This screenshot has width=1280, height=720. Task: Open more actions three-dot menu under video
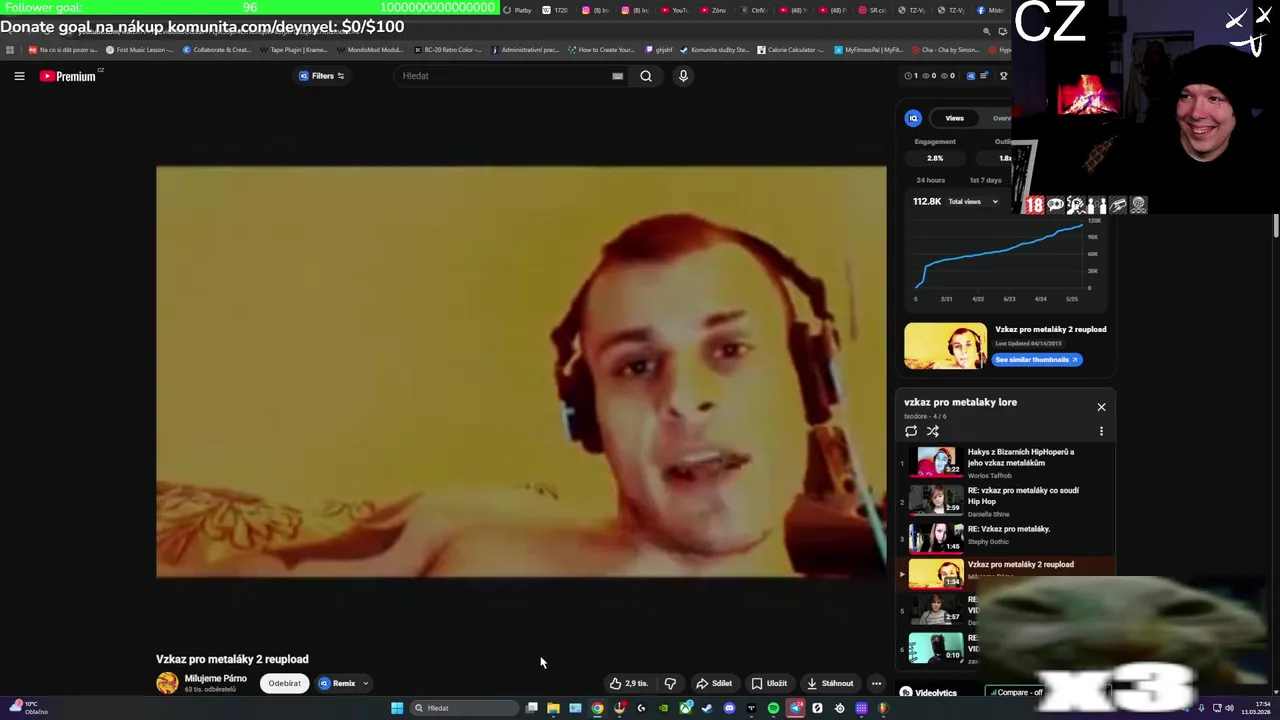(x=876, y=684)
